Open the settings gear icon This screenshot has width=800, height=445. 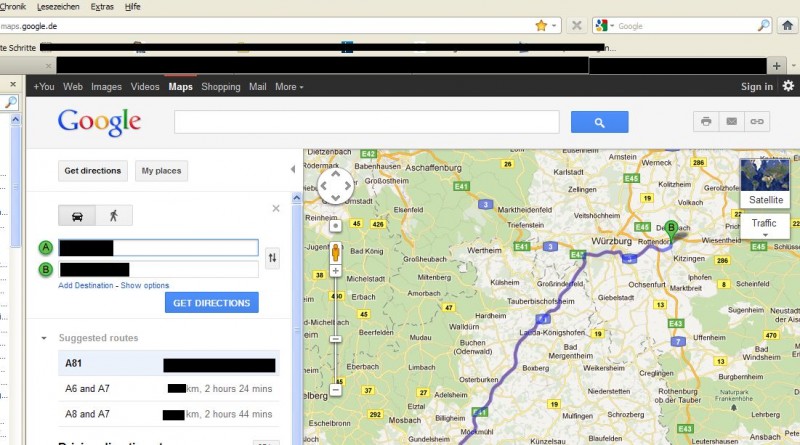788,86
